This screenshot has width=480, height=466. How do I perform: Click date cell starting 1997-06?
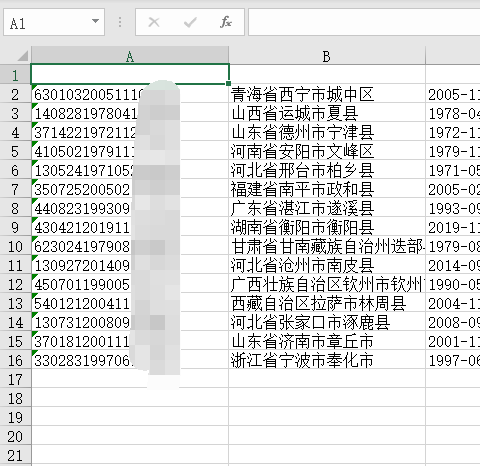pos(453,359)
